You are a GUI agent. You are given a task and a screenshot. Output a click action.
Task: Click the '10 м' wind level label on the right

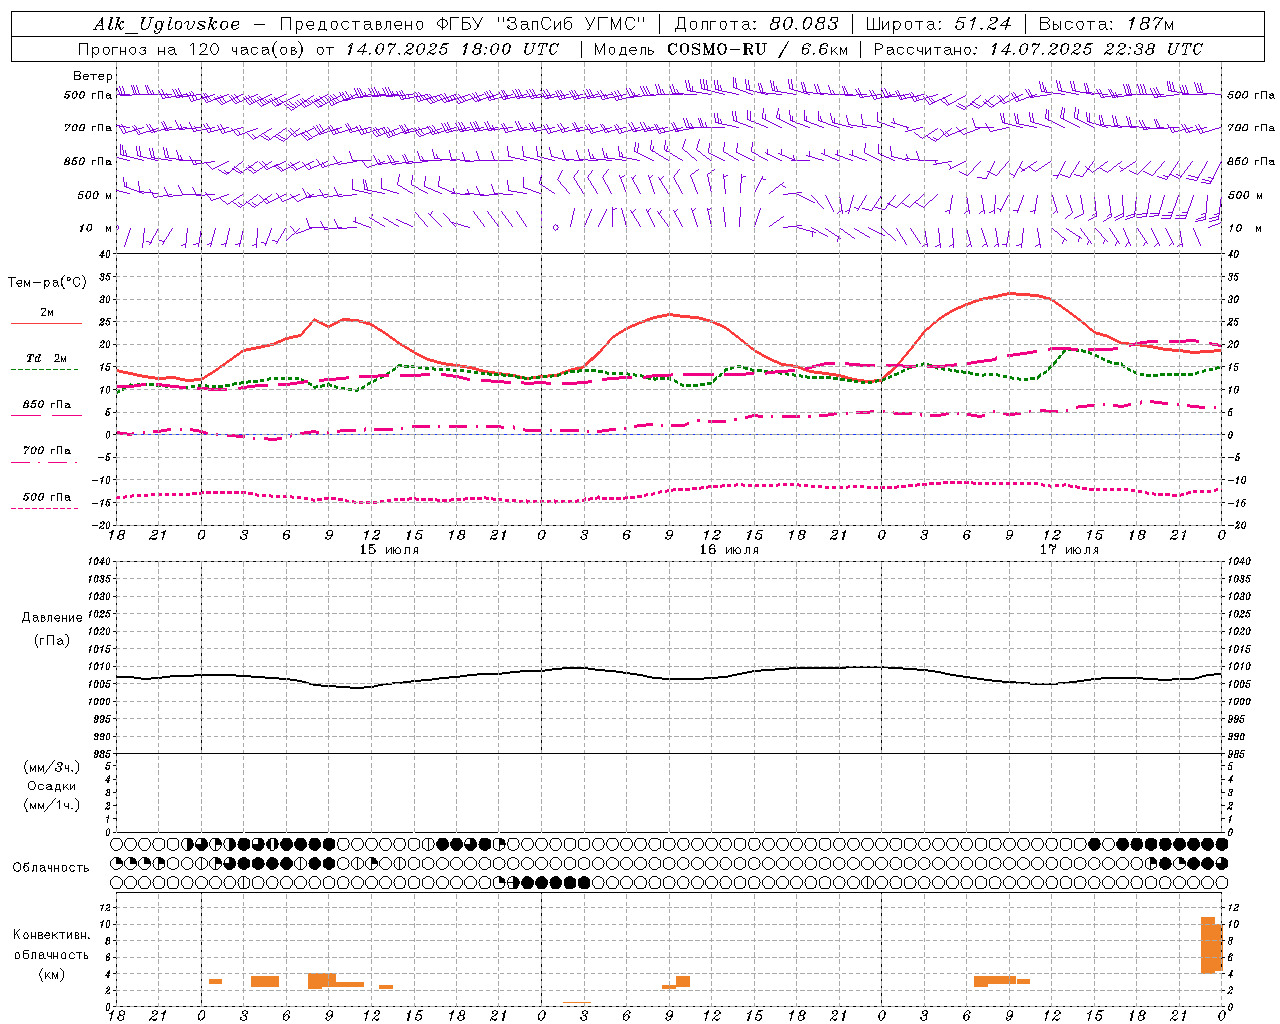1243,228
